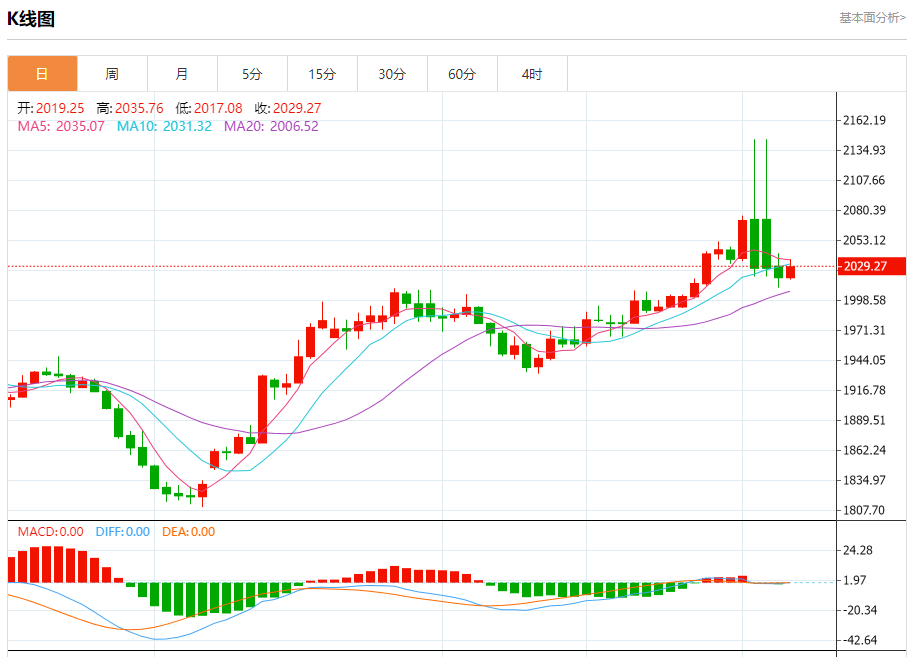This screenshot has width=914, height=657.
Task: Click the opening price 2019.25
Action: [x=60, y=108]
